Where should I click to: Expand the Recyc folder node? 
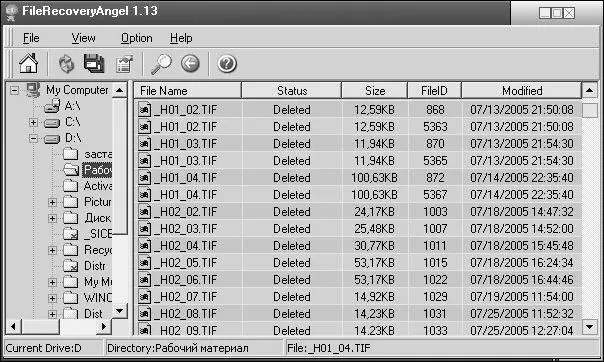pyautogui.click(x=52, y=250)
